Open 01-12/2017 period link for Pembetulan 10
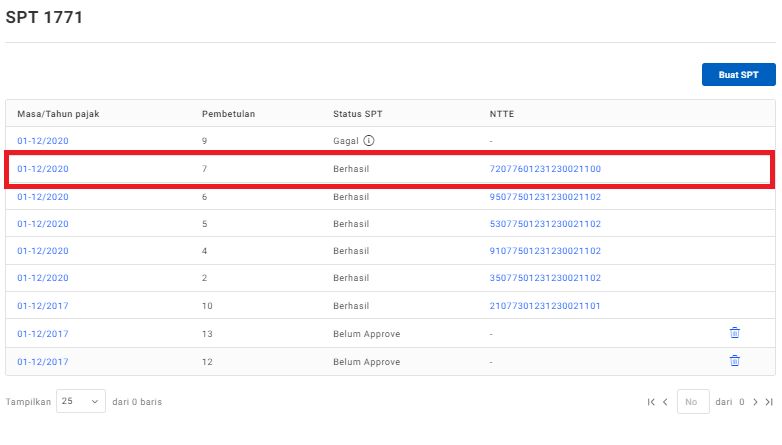 43,306
